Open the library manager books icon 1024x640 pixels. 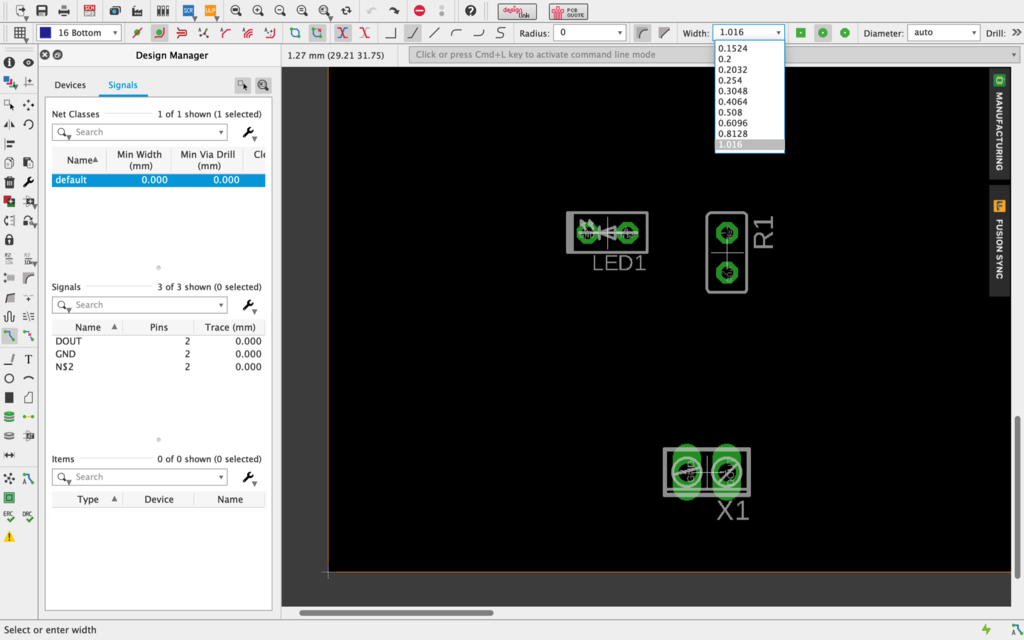[163, 10]
